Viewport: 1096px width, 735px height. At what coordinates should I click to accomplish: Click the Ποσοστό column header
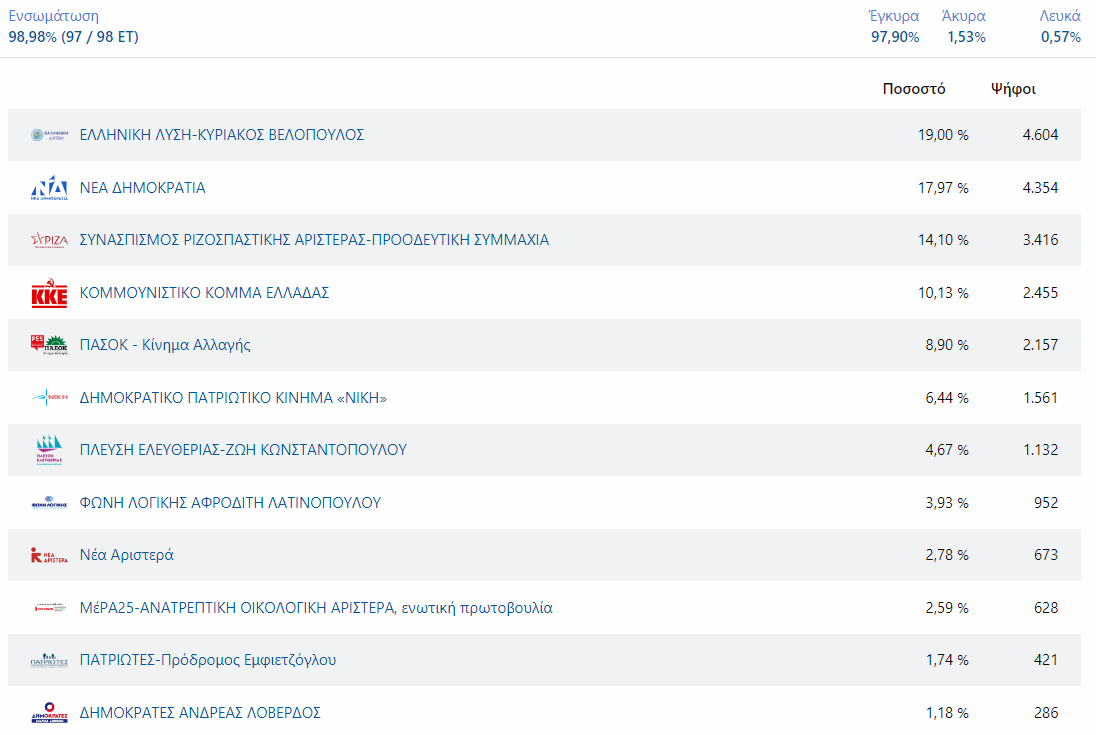click(x=914, y=89)
